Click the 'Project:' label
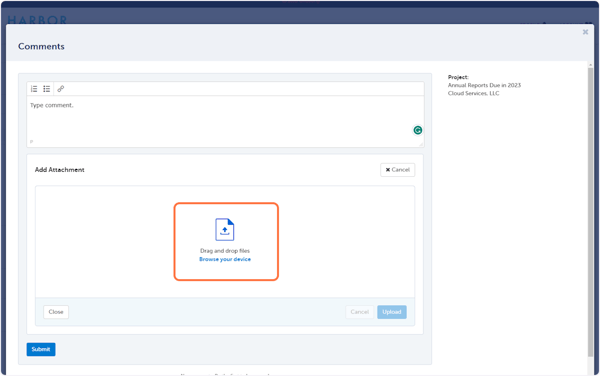Image resolution: width=600 pixels, height=376 pixels. click(x=458, y=77)
